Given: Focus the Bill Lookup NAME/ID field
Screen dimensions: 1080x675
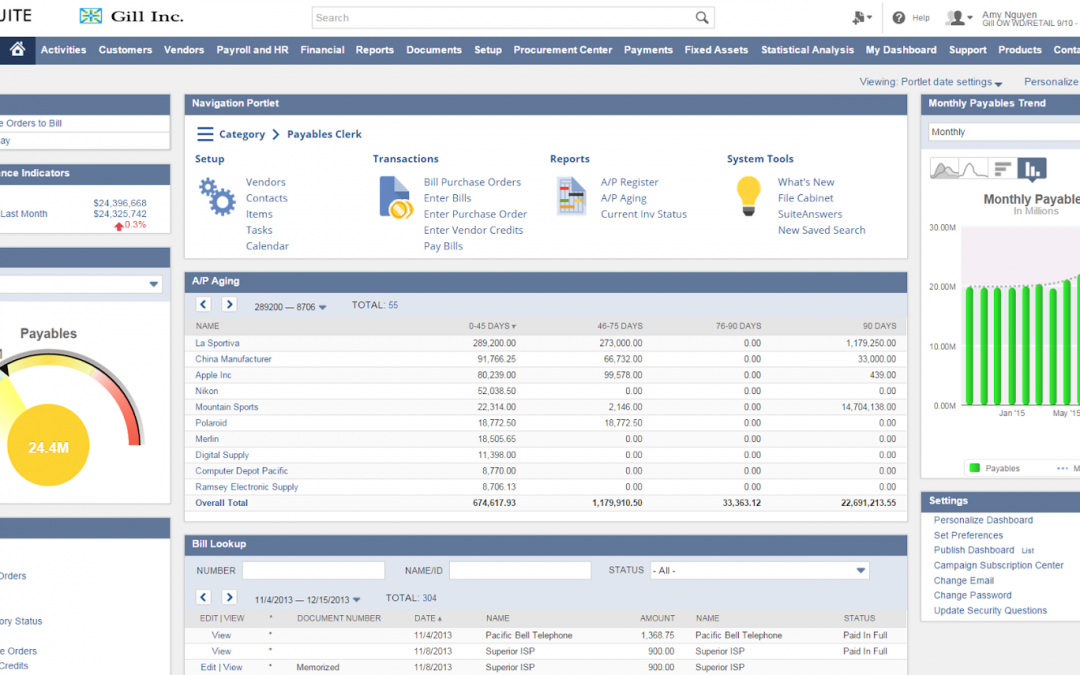Looking at the screenshot, I should tap(520, 570).
